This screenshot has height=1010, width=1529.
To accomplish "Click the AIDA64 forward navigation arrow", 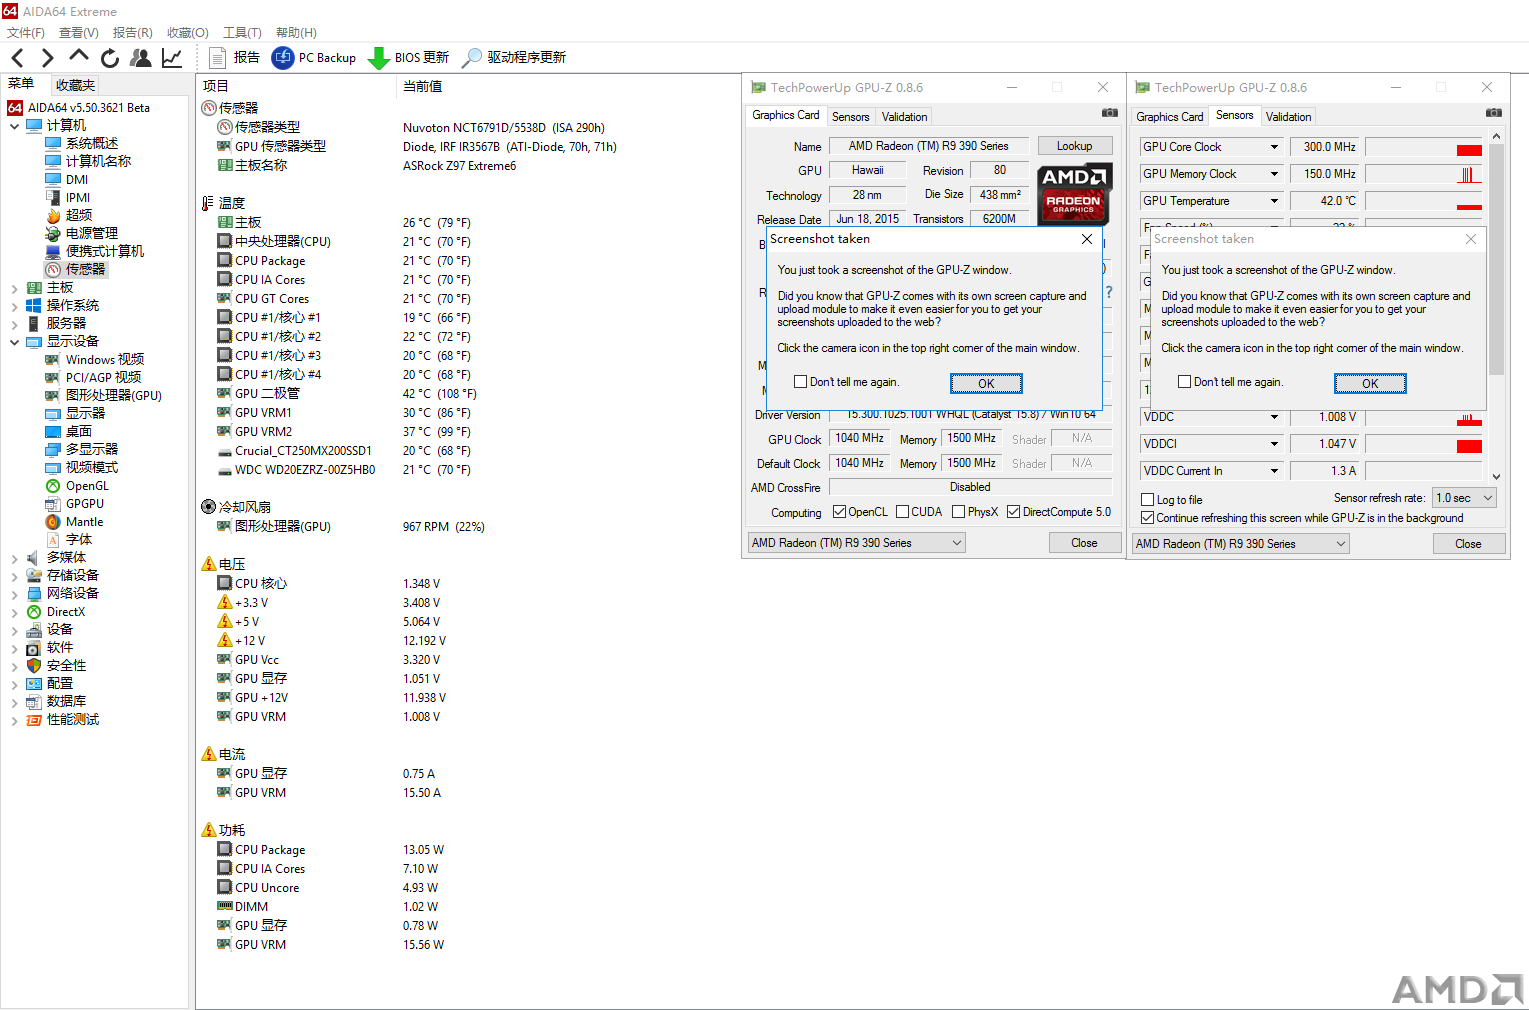I will (47, 58).
